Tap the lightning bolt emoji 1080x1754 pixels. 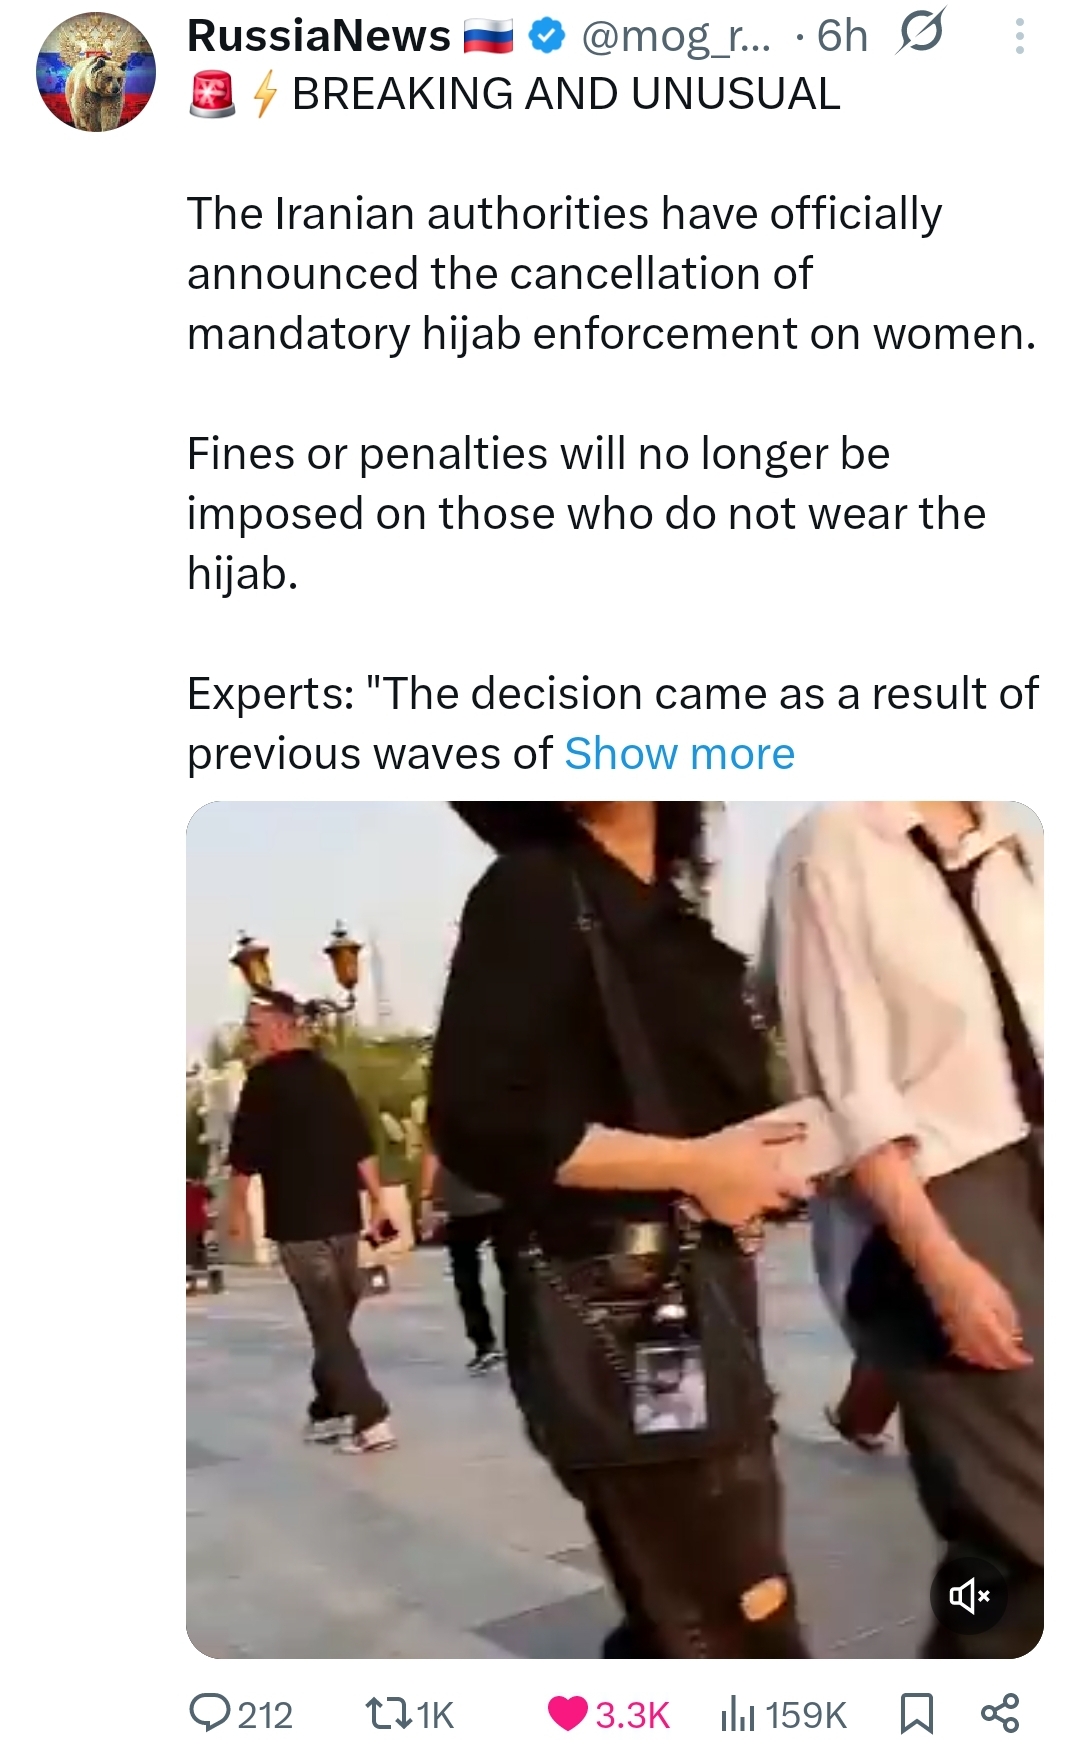pyautogui.click(x=263, y=95)
